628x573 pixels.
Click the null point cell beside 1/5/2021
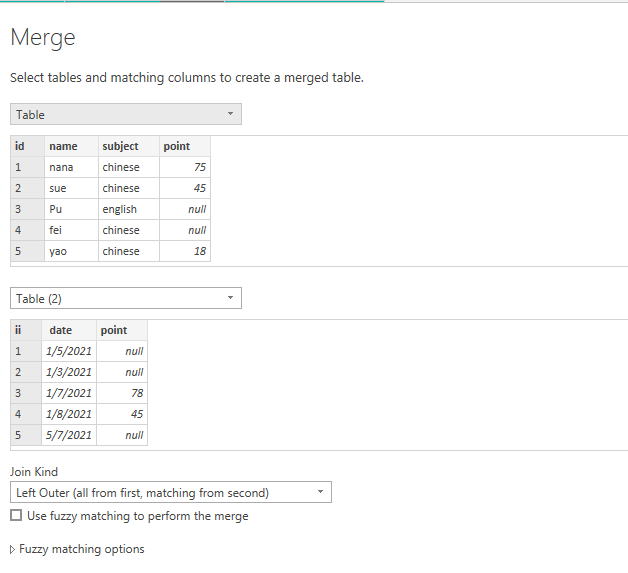pos(122,351)
